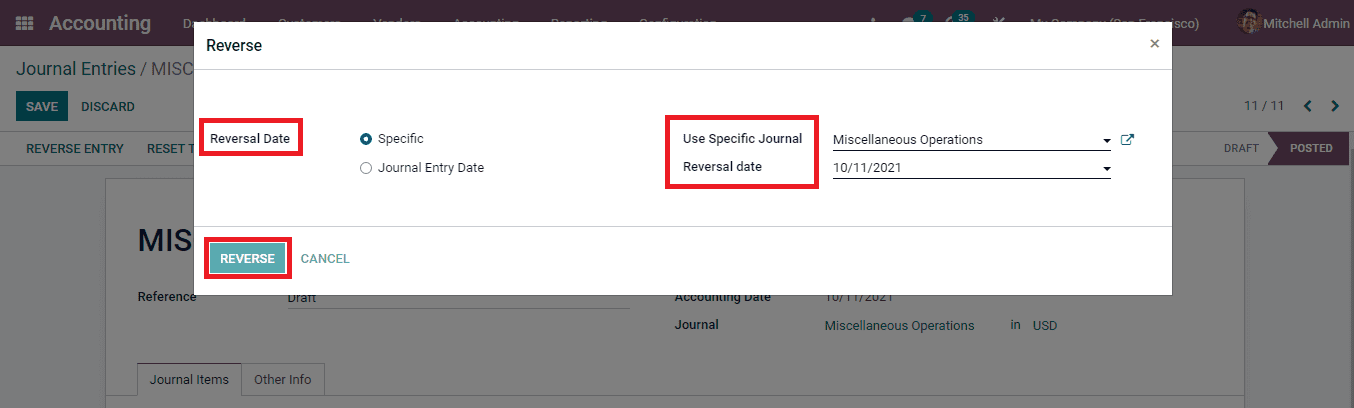This screenshot has height=408, width=1354.
Task: Open external link for Miscellaneous Operations journal
Action: pos(1127,140)
